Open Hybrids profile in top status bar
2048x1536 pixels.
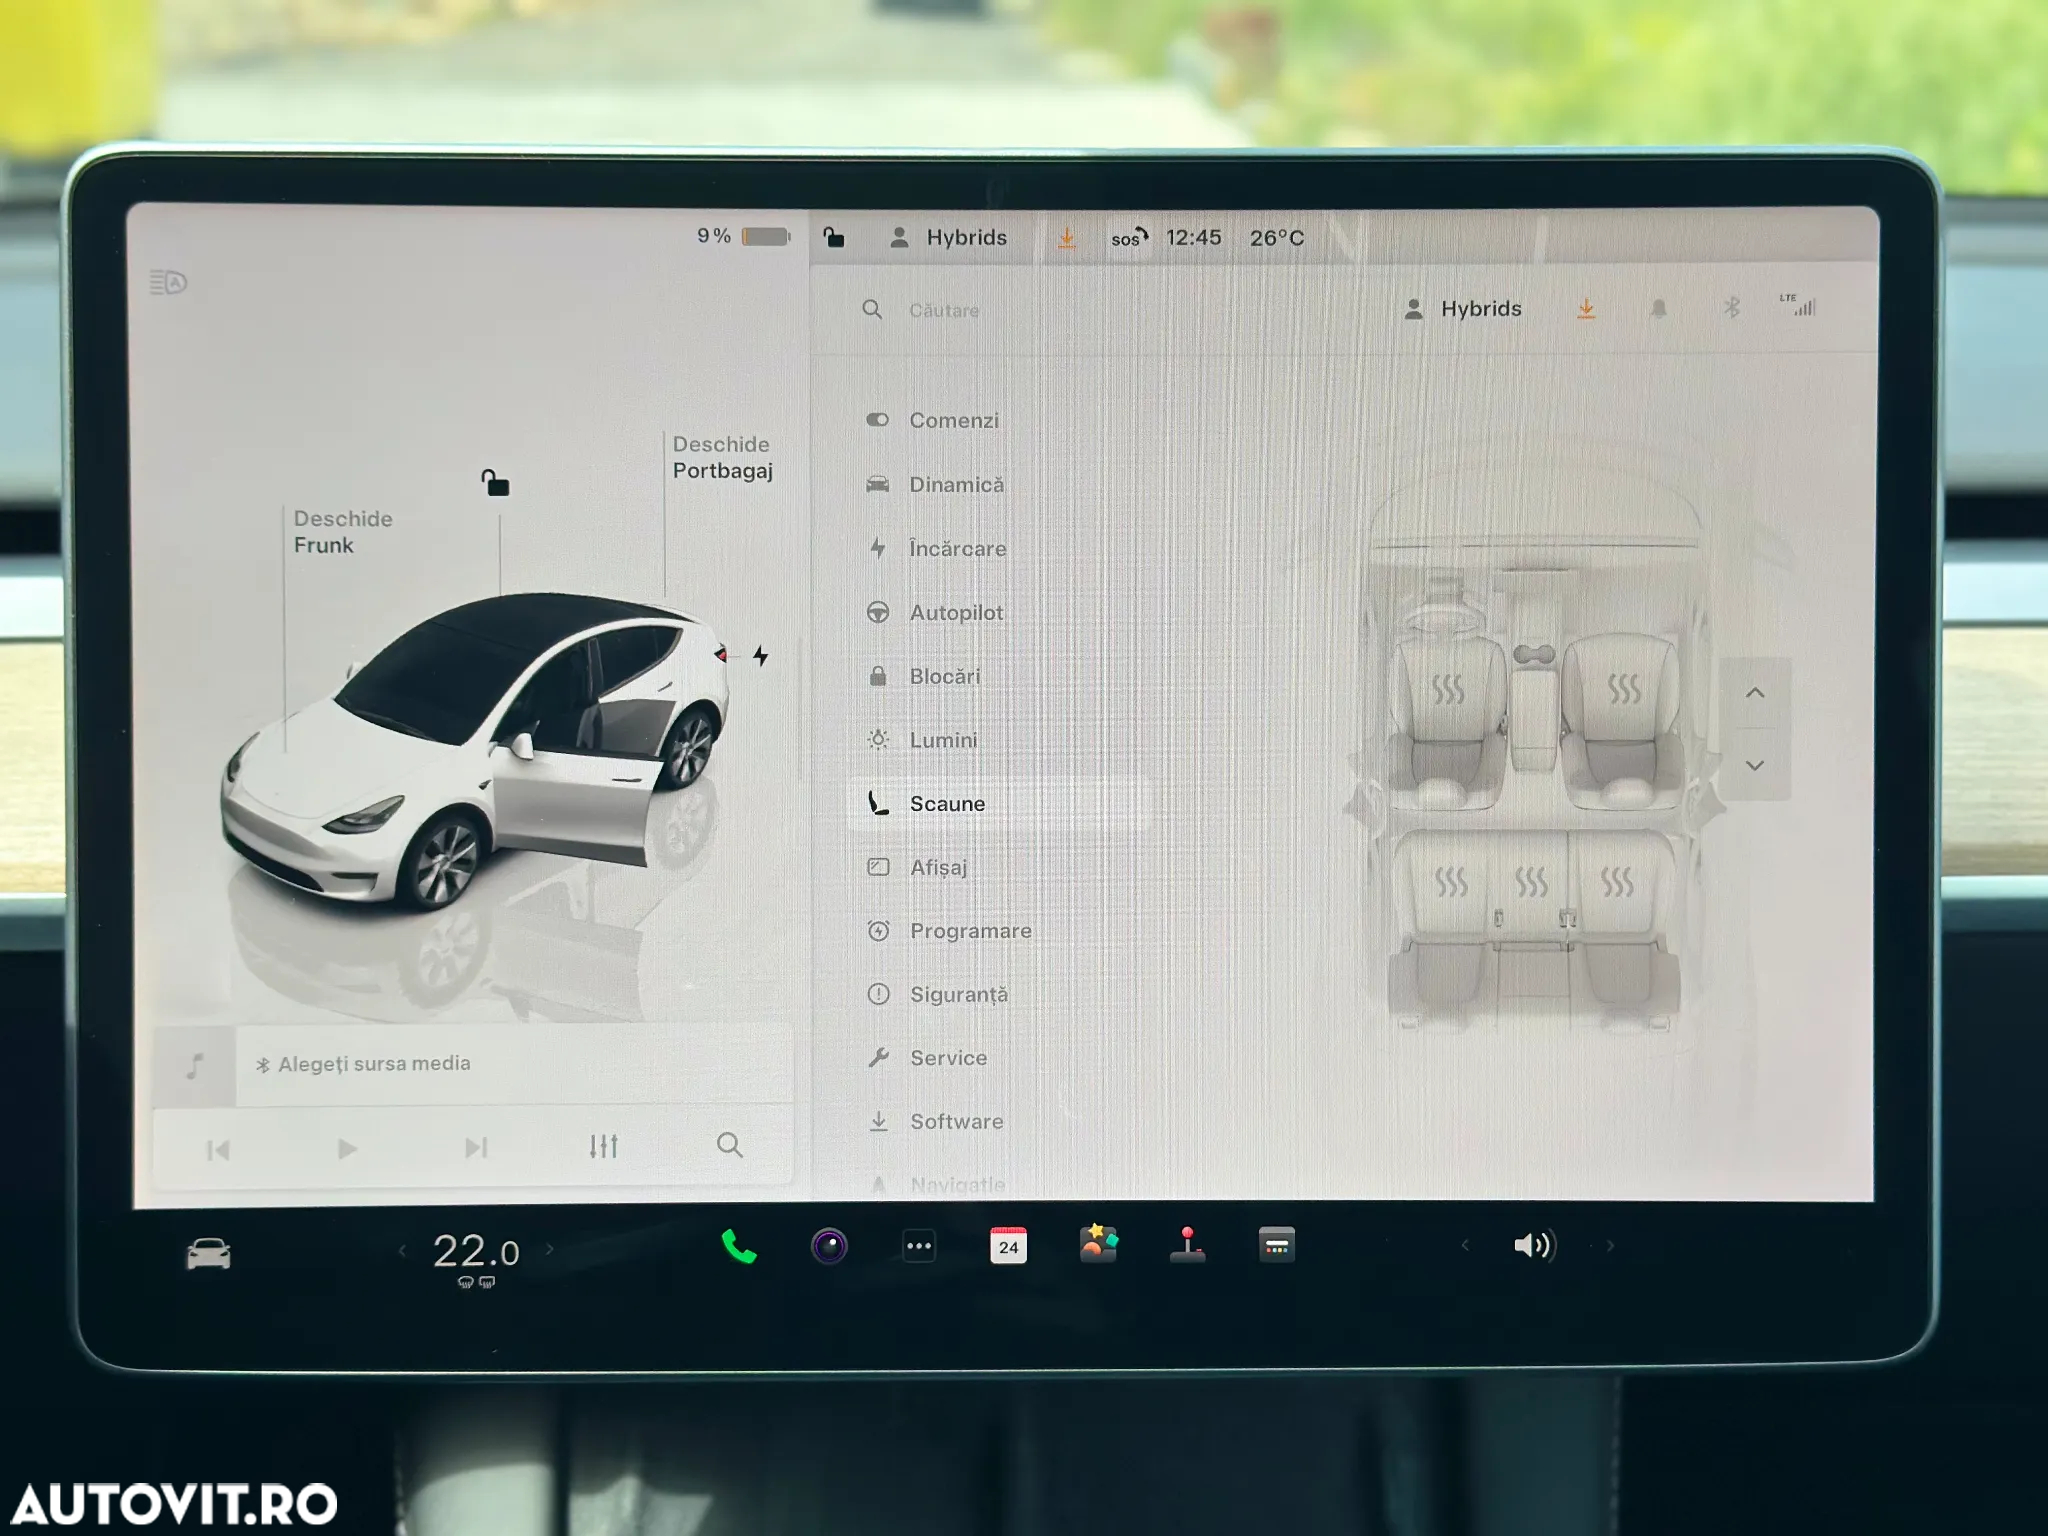[x=948, y=238]
